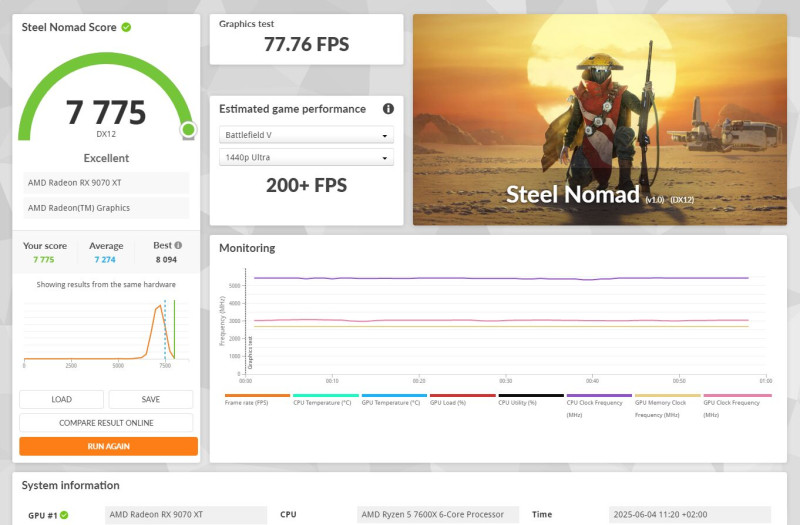
Task: Click the Monitoring section heading
Action: pyautogui.click(x=247, y=248)
